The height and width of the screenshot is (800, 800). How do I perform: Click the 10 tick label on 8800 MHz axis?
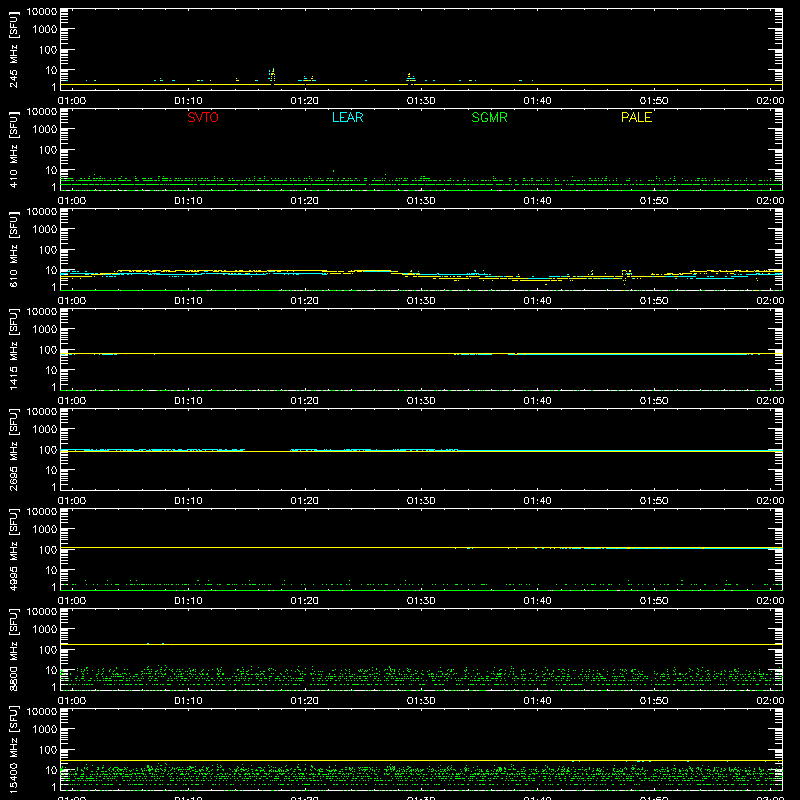click(x=51, y=670)
